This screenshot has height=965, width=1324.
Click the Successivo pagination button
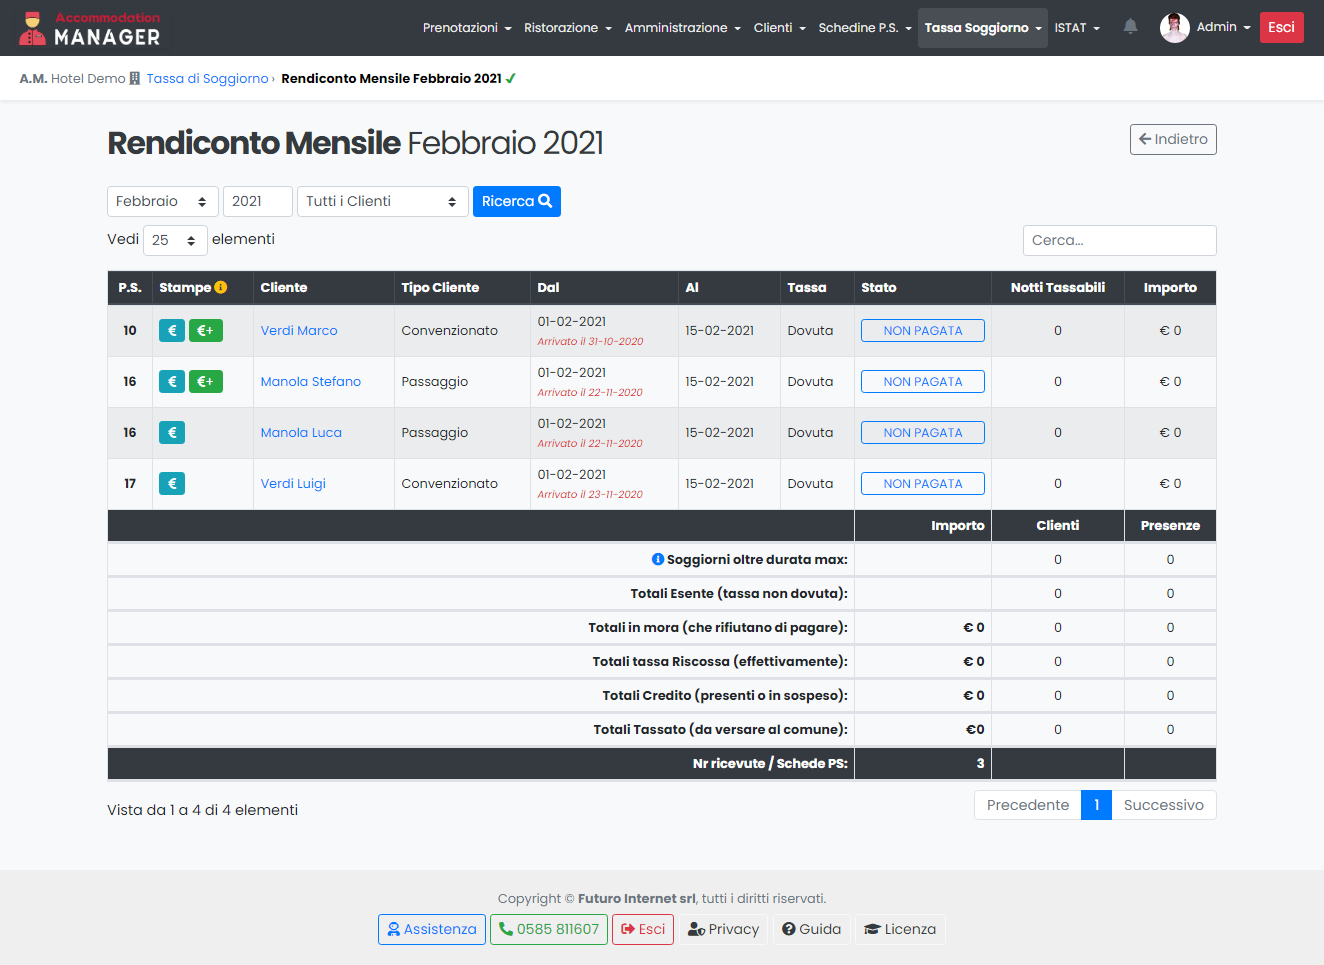1163,806
